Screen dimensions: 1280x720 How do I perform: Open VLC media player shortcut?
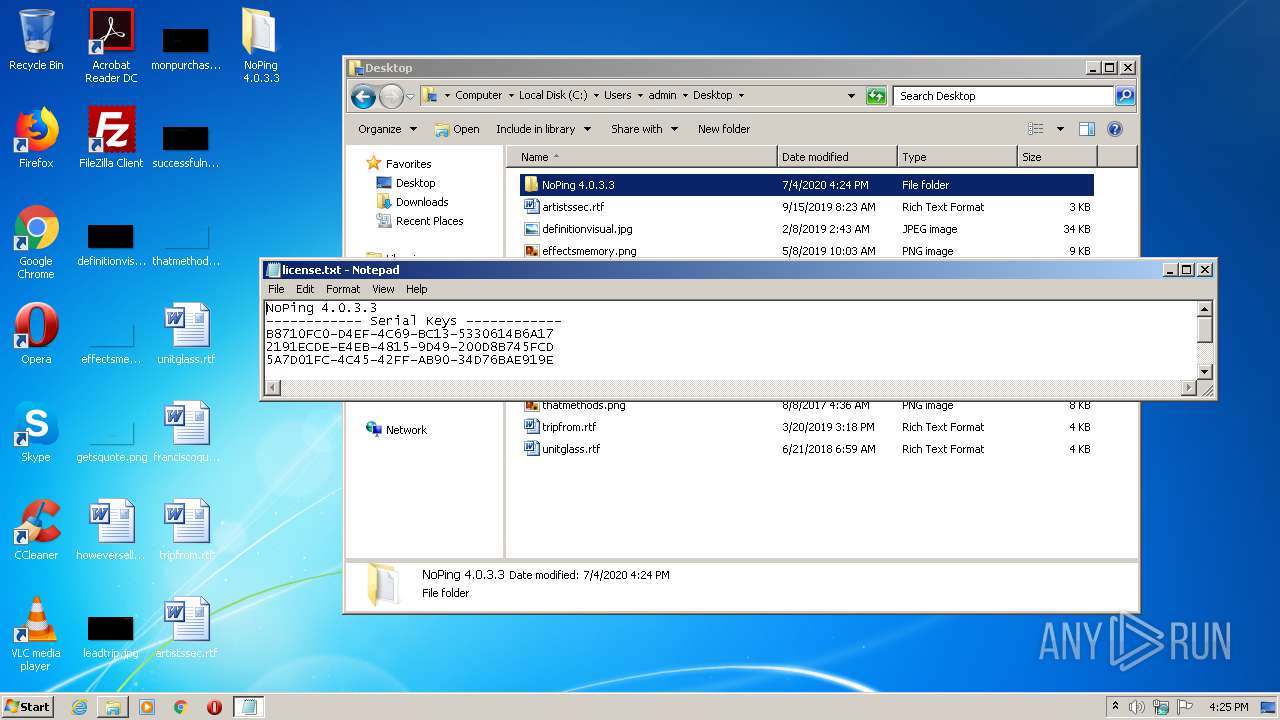[36, 634]
